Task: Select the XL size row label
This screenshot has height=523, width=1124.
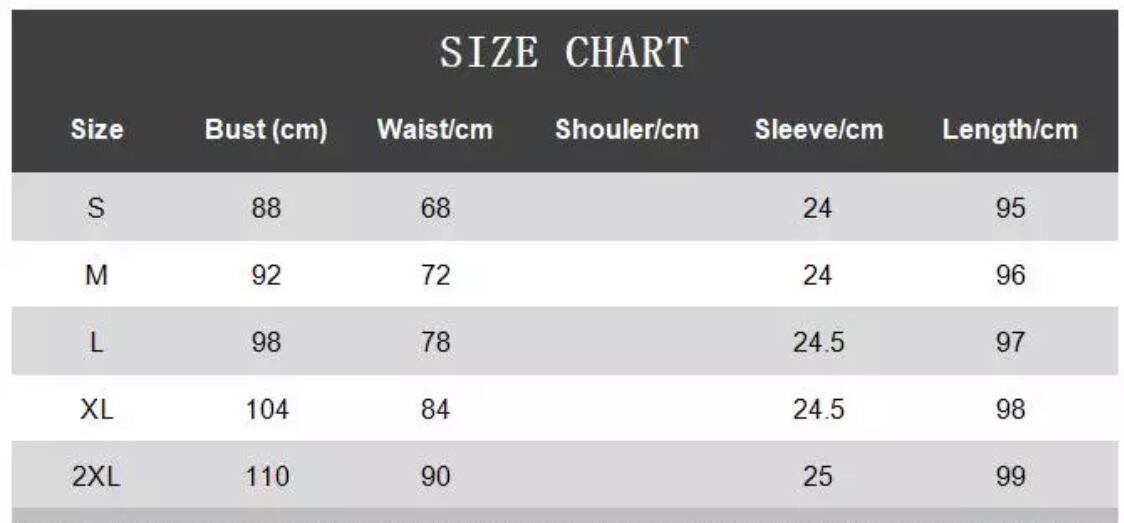Action: pos(97,409)
